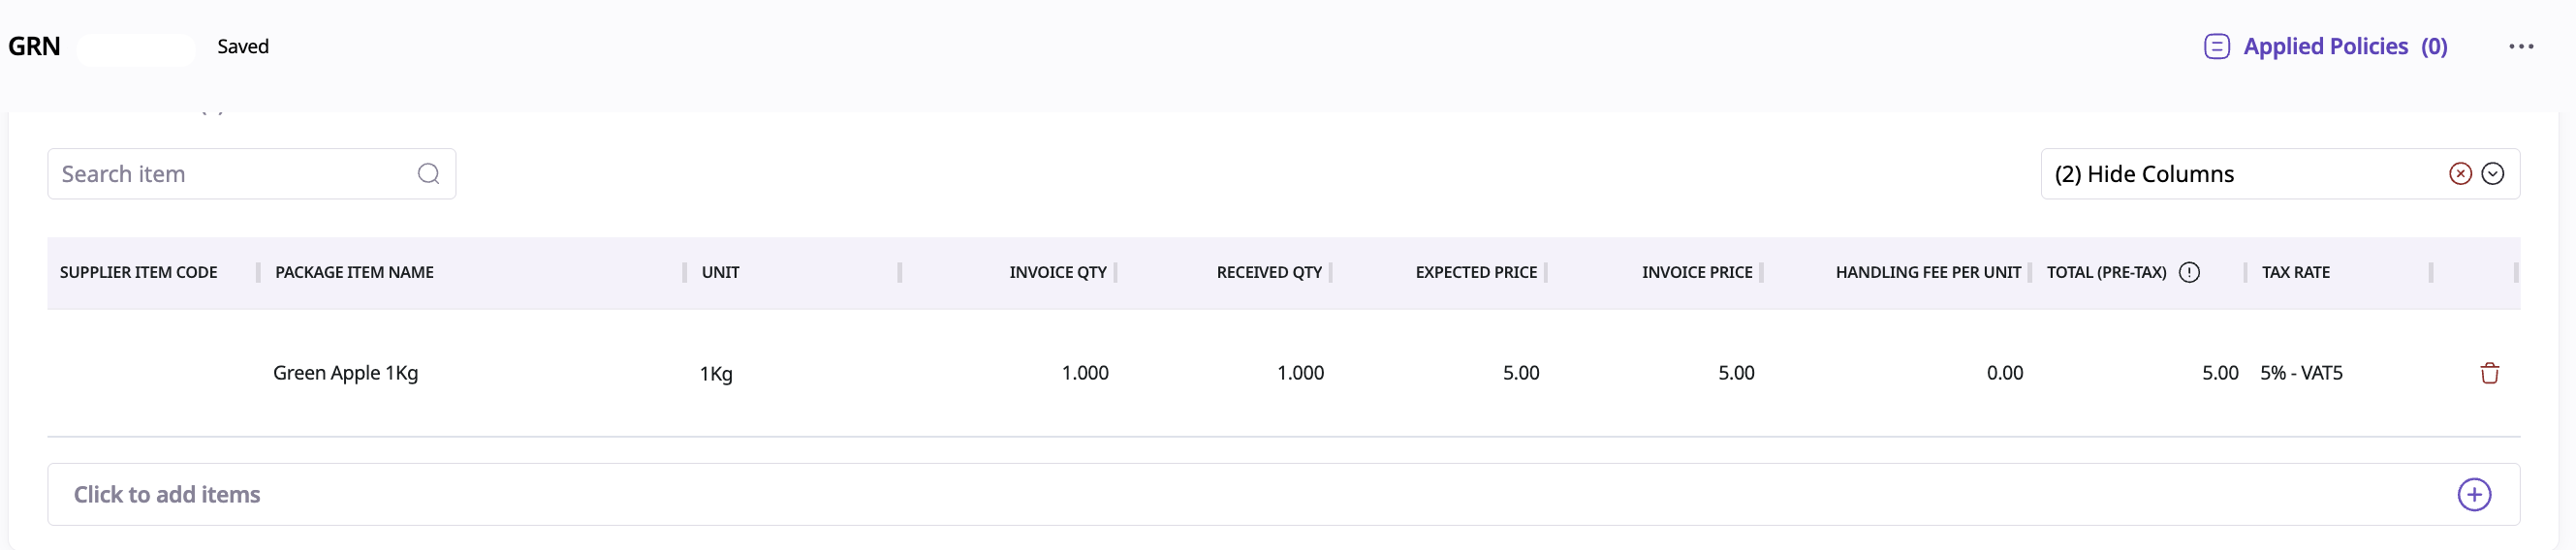Expand the Hide Columns dropdown arrow
2576x550 pixels.
[2493, 174]
